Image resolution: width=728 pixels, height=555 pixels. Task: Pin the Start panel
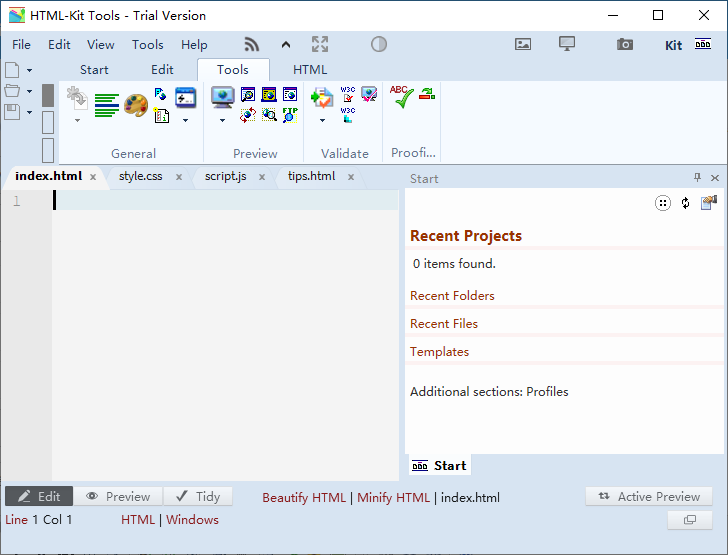point(698,178)
